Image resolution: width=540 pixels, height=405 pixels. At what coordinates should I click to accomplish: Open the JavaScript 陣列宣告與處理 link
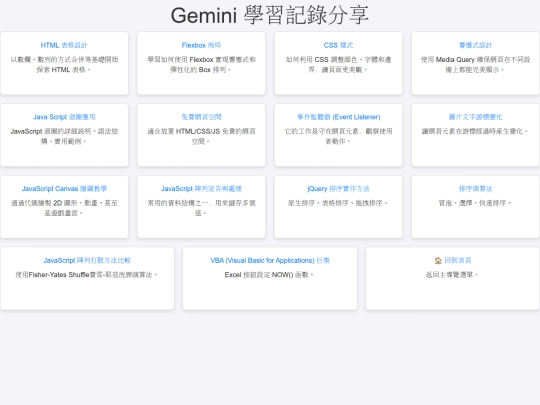point(201,189)
